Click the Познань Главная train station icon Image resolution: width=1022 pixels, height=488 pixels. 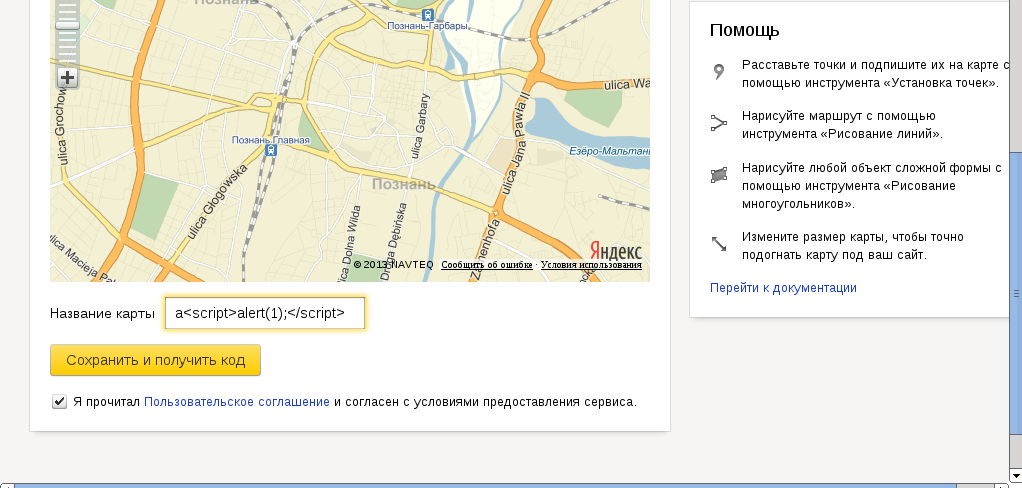(270, 151)
